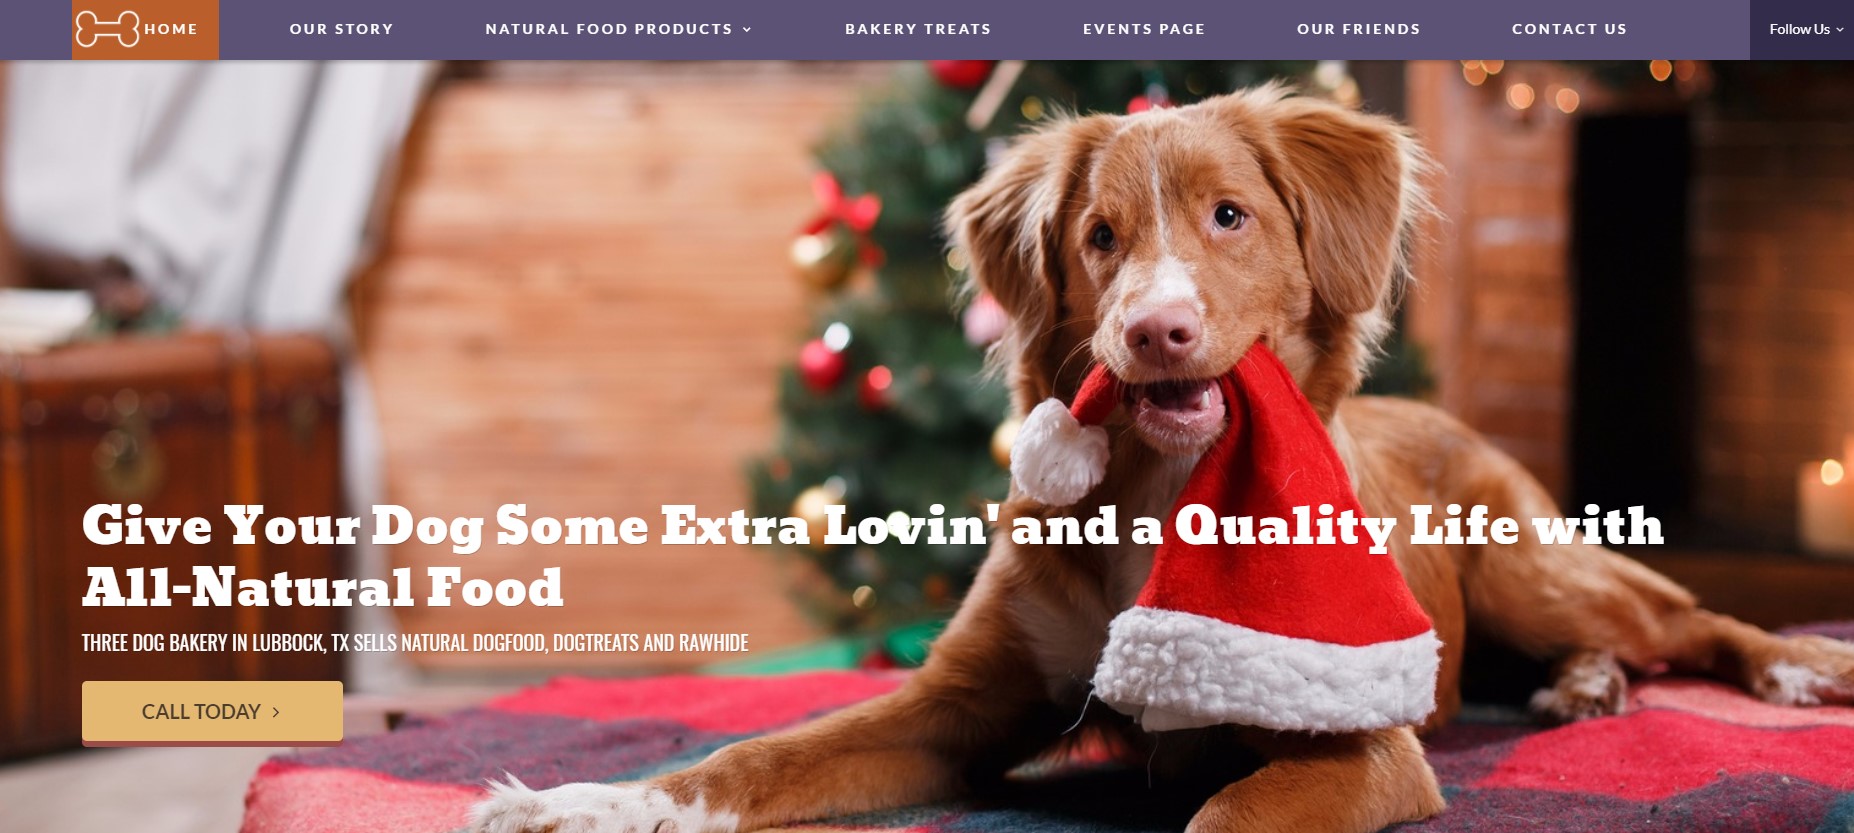Go to the HOME nav label
1854x833 pixels.
tap(171, 29)
